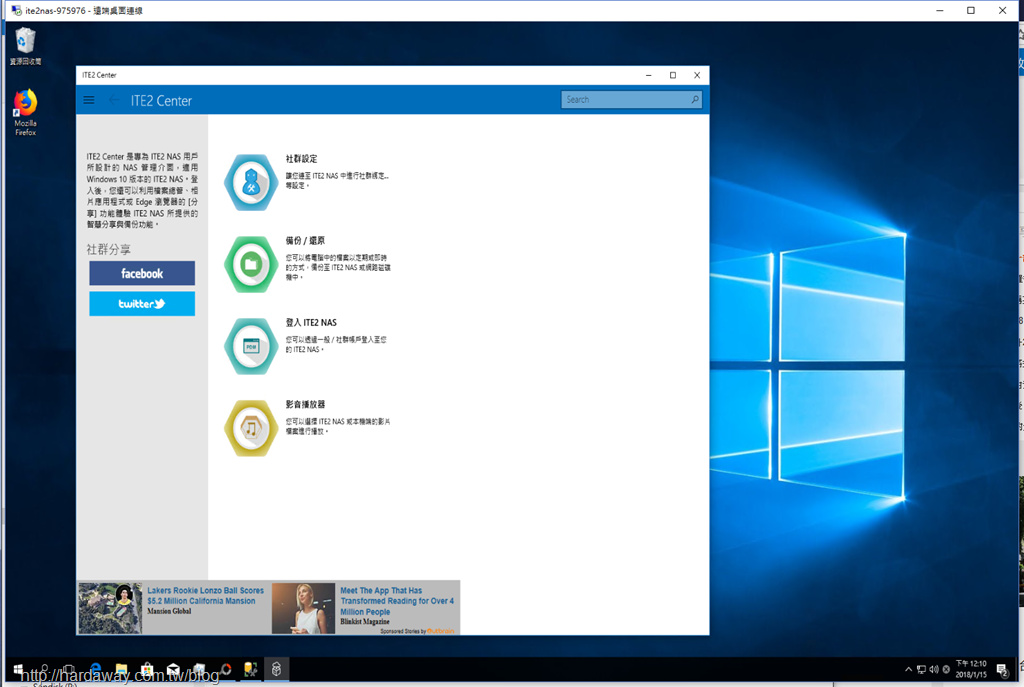The width and height of the screenshot is (1024, 687).
Task: Open the volume control tray icon
Action: (x=934, y=669)
